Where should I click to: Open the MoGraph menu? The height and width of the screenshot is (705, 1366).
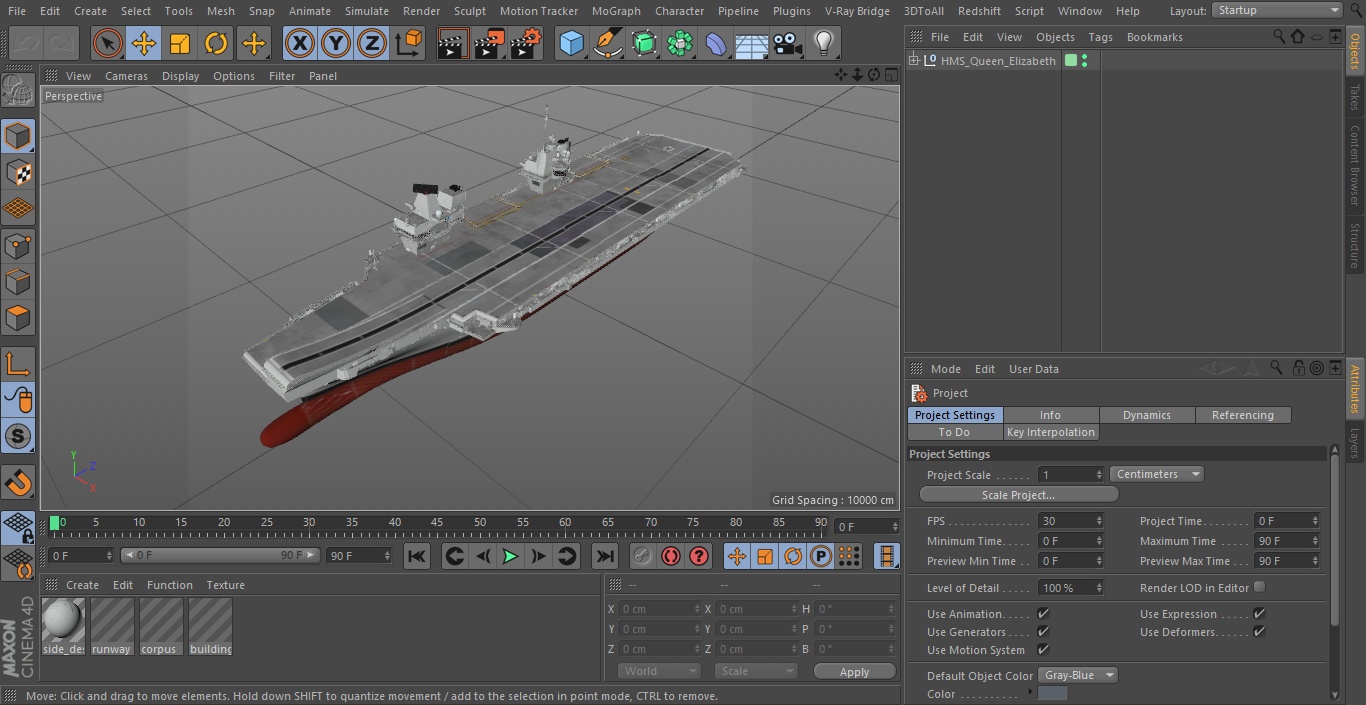click(616, 11)
